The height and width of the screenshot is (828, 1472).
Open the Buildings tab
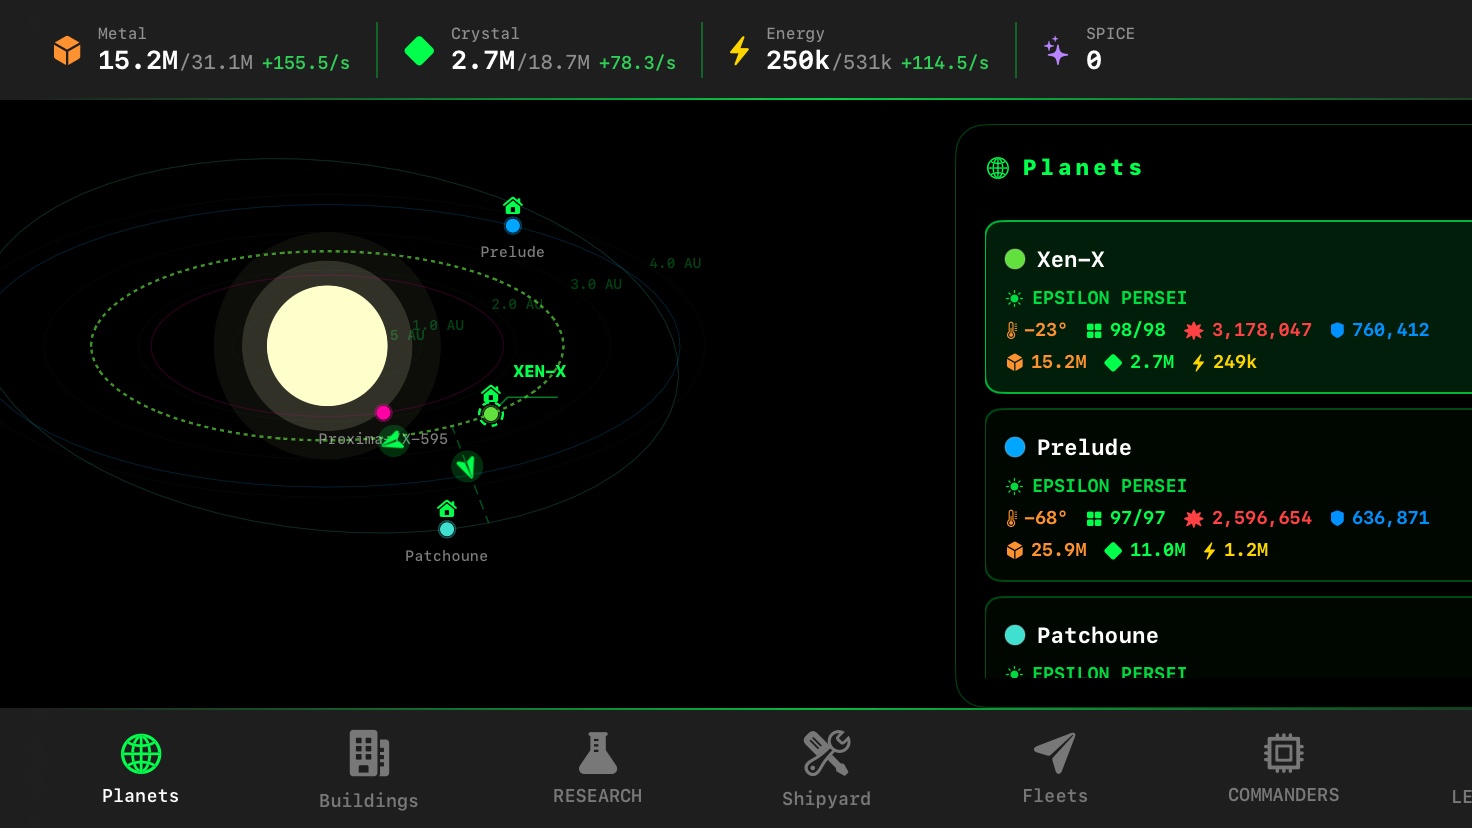tap(369, 768)
